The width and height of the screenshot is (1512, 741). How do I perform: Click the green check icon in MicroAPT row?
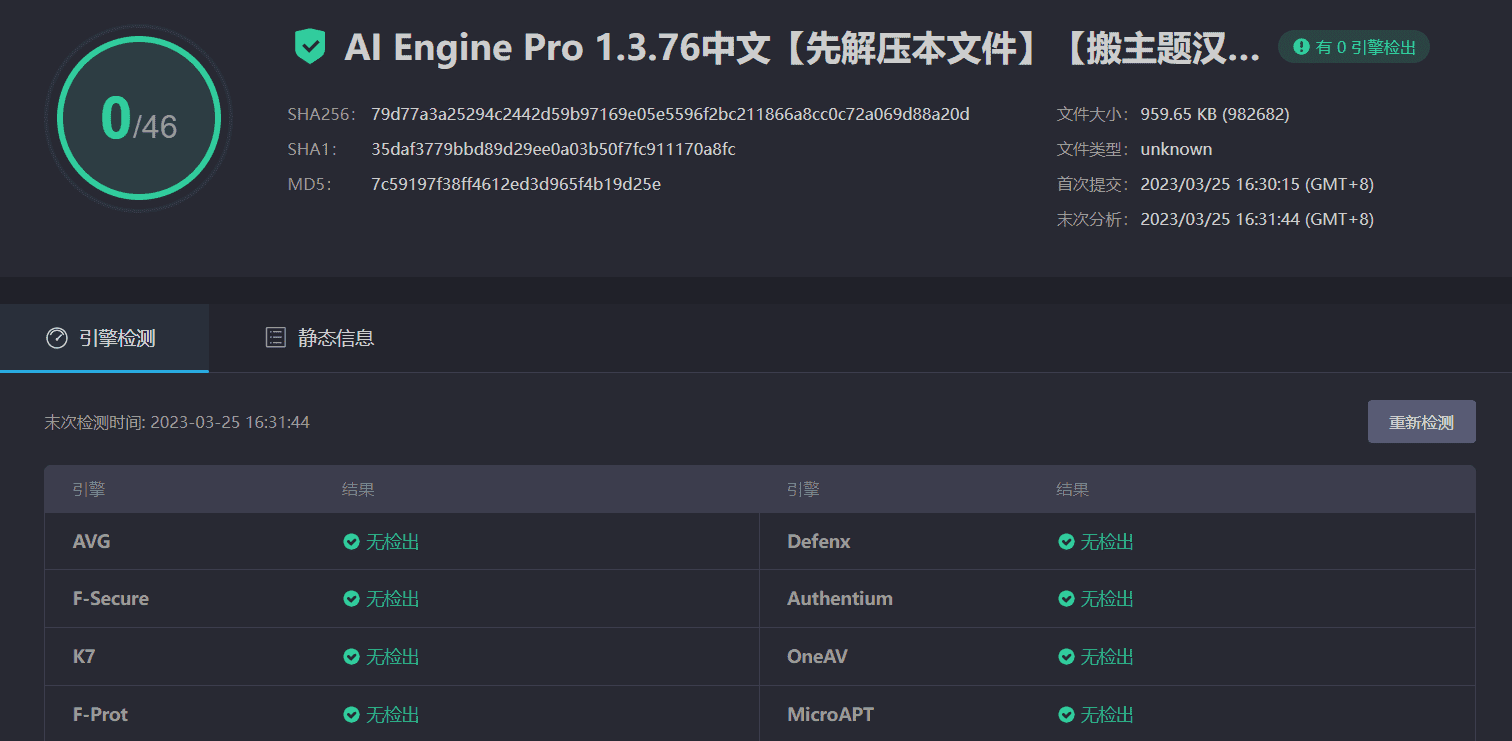pyautogui.click(x=1066, y=715)
